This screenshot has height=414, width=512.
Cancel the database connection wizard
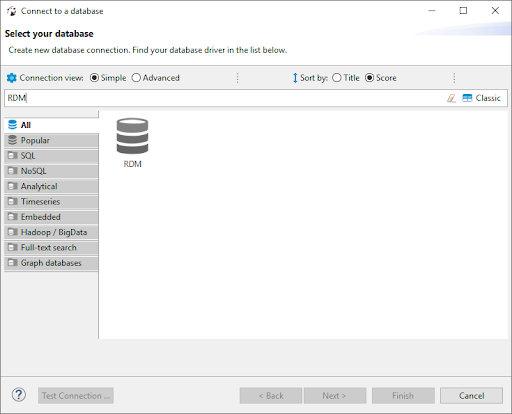[x=471, y=396]
